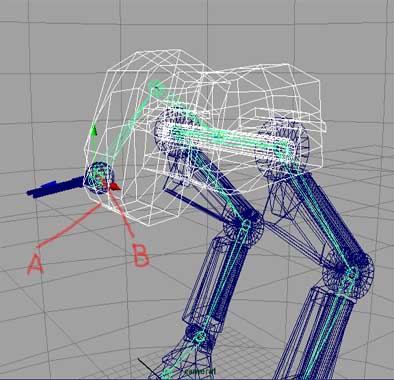Viewport: 394px width, 380px height.
Task: Select the dark blue gun barrel wireframe
Action: [x=56, y=188]
